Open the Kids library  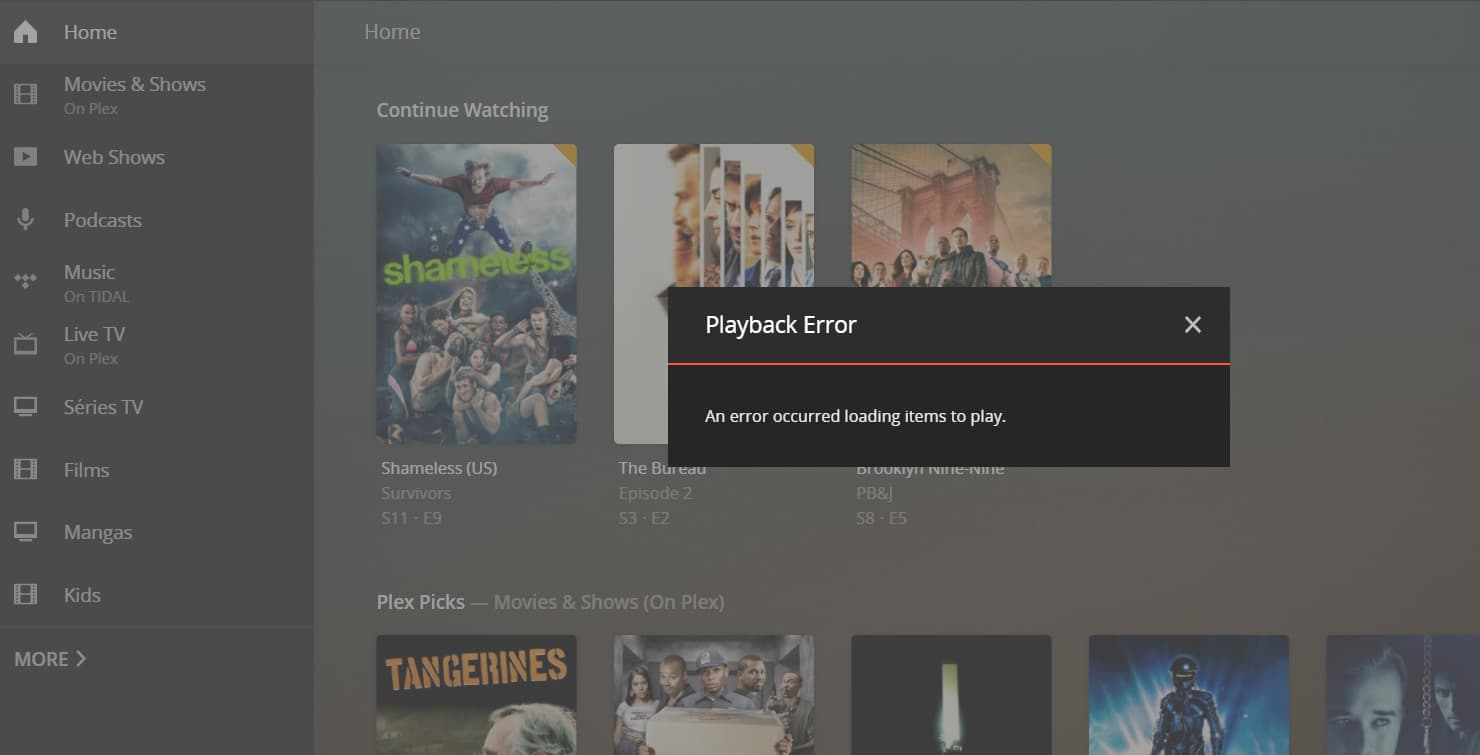click(157, 595)
